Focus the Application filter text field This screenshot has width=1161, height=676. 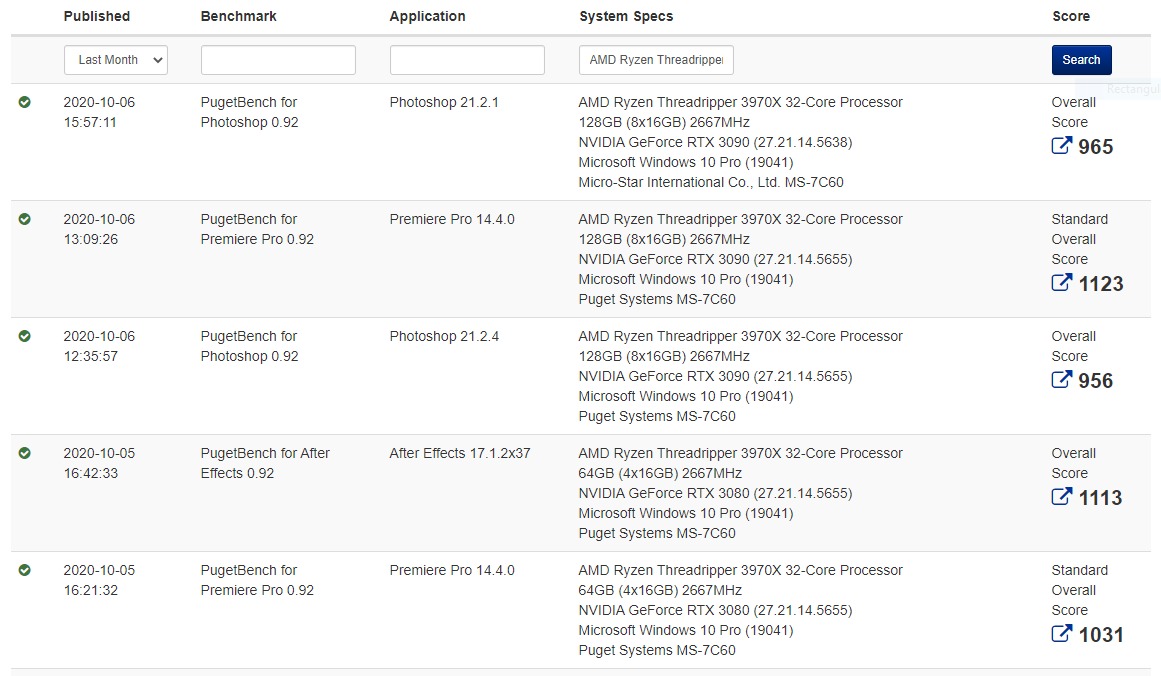[467, 60]
